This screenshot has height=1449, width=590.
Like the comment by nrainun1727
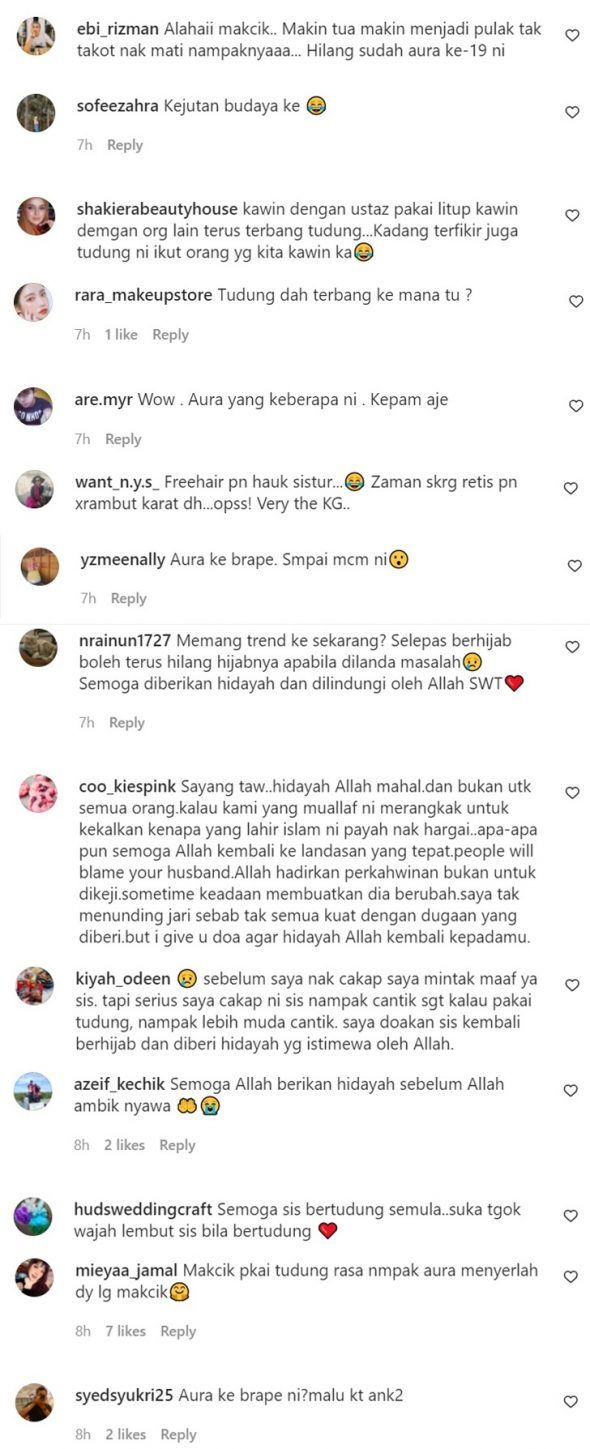coord(572,647)
